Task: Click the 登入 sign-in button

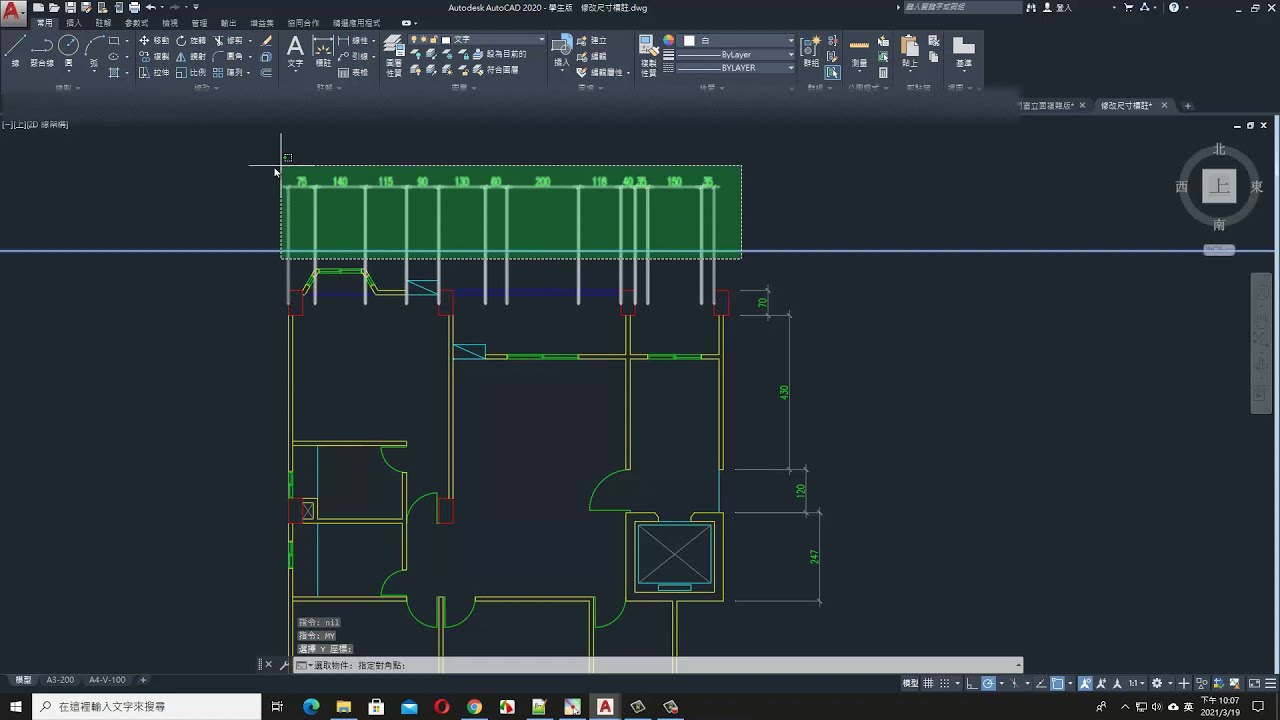Action: click(1057, 7)
